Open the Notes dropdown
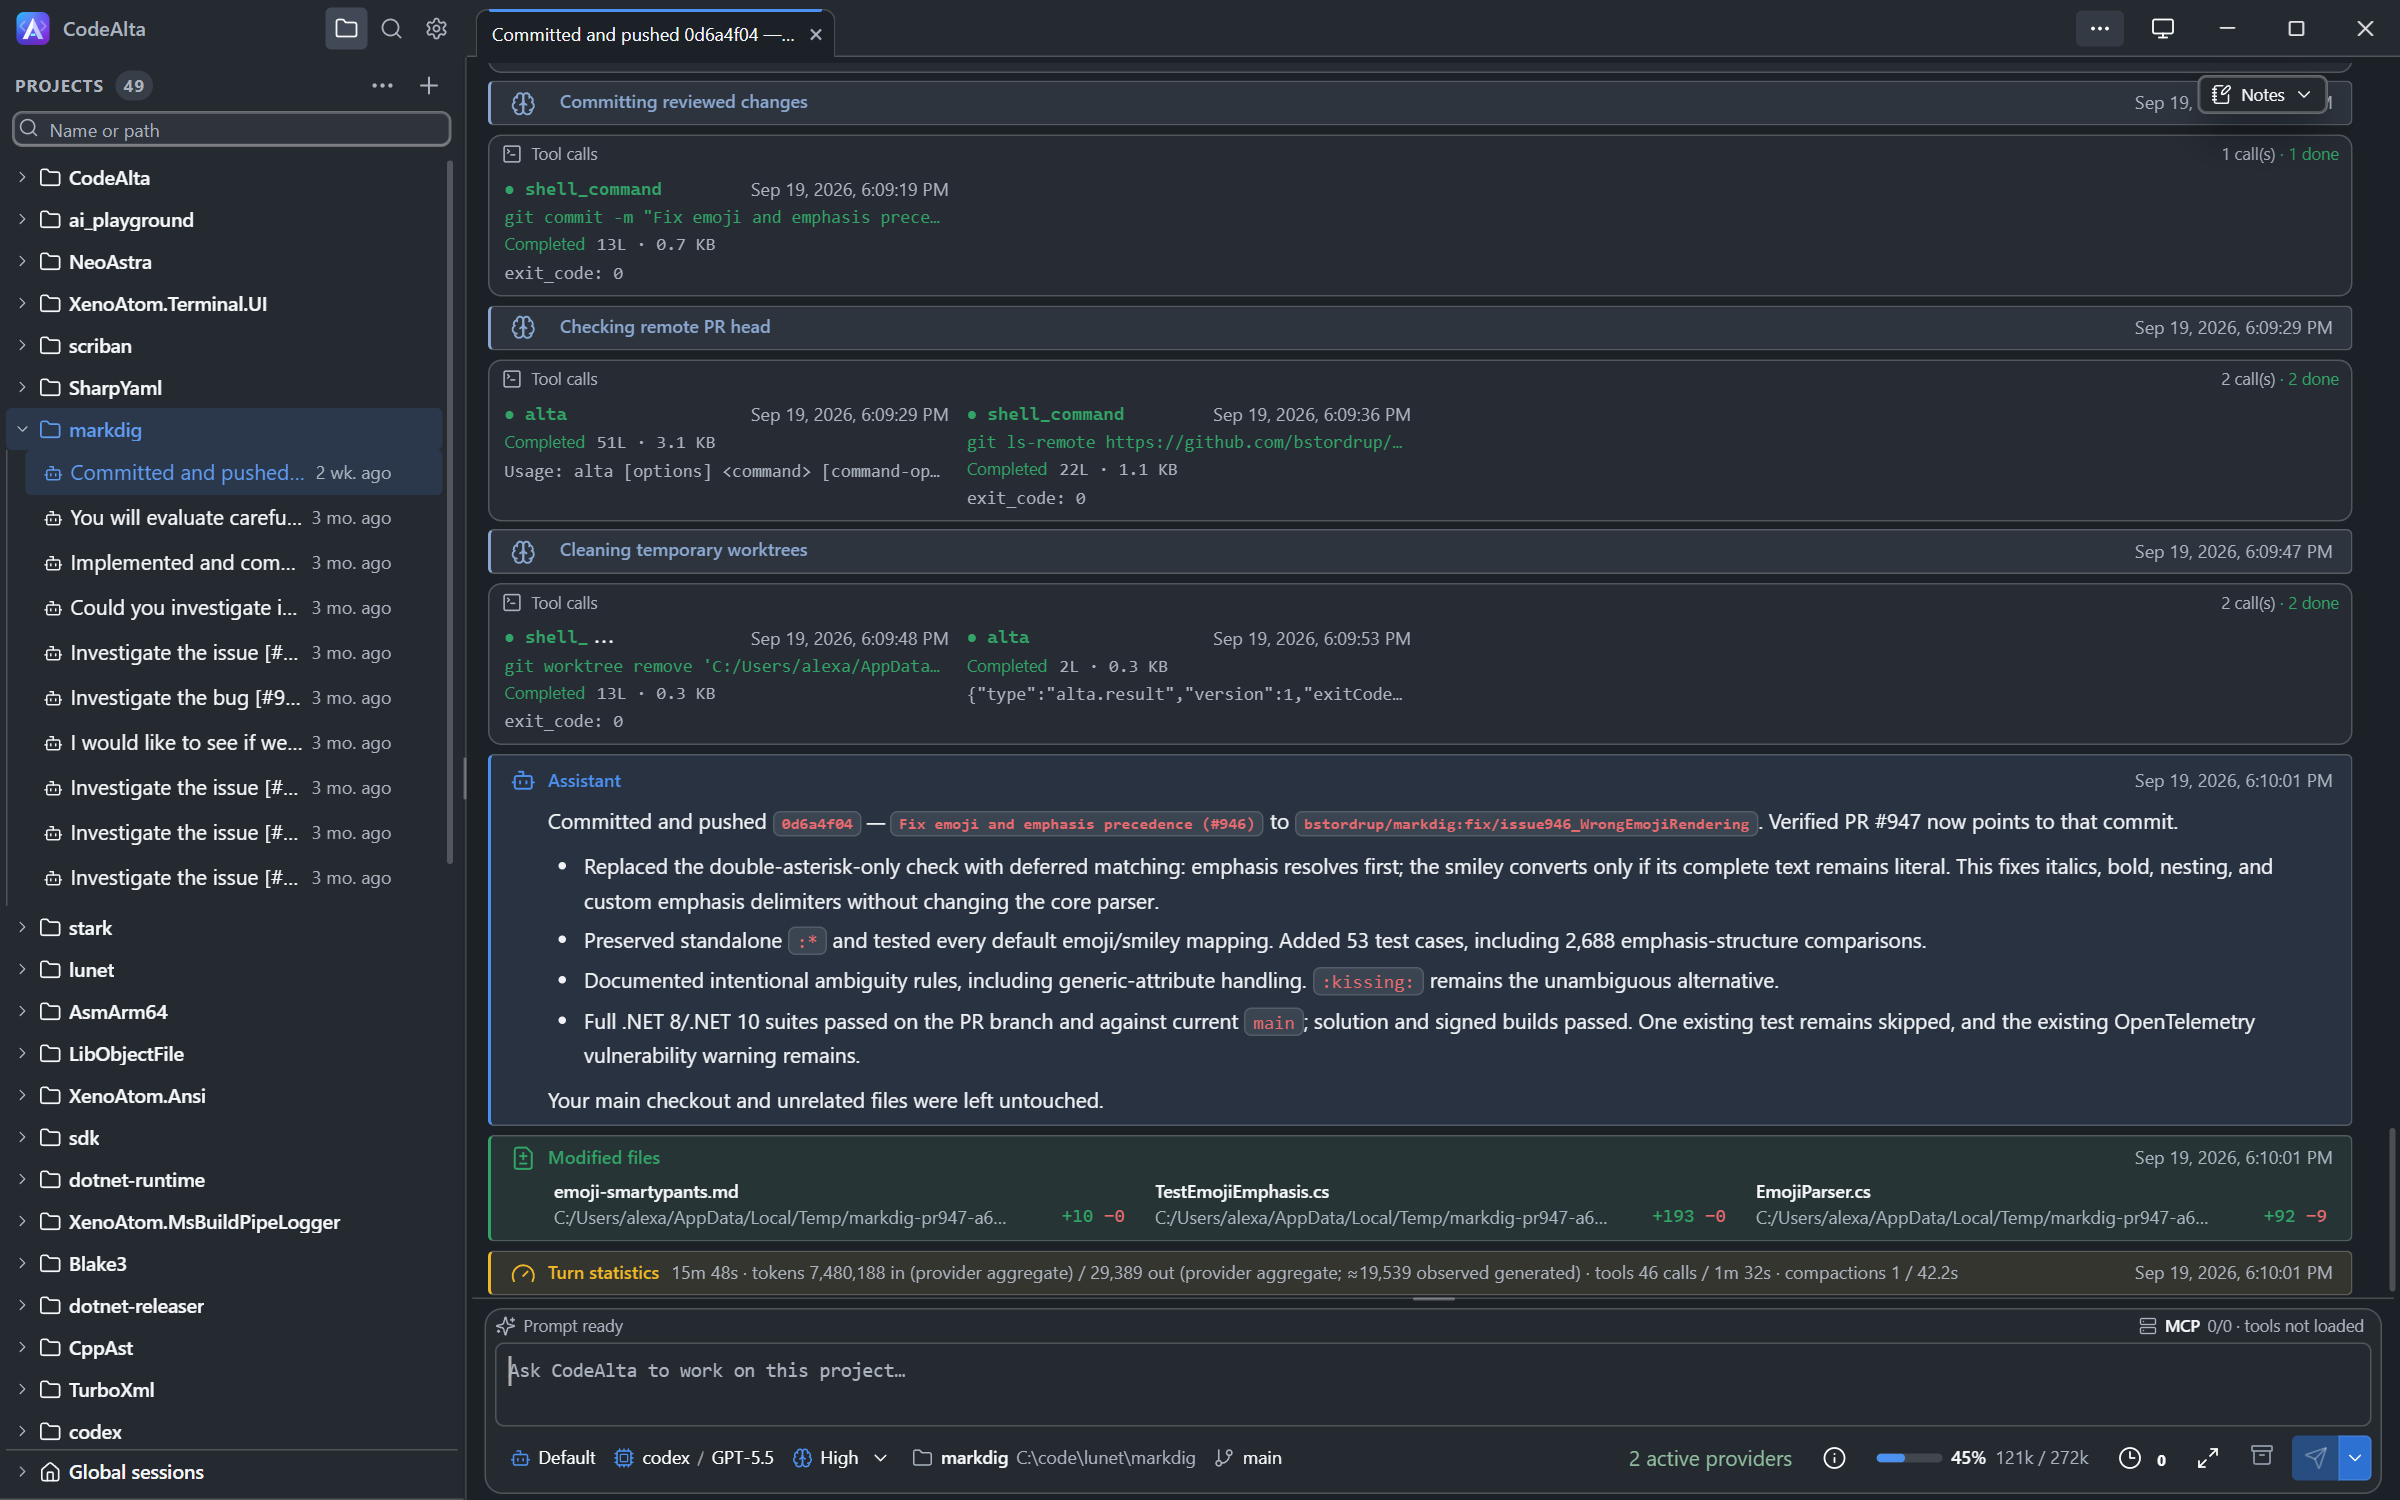This screenshot has height=1500, width=2400. 2262,95
